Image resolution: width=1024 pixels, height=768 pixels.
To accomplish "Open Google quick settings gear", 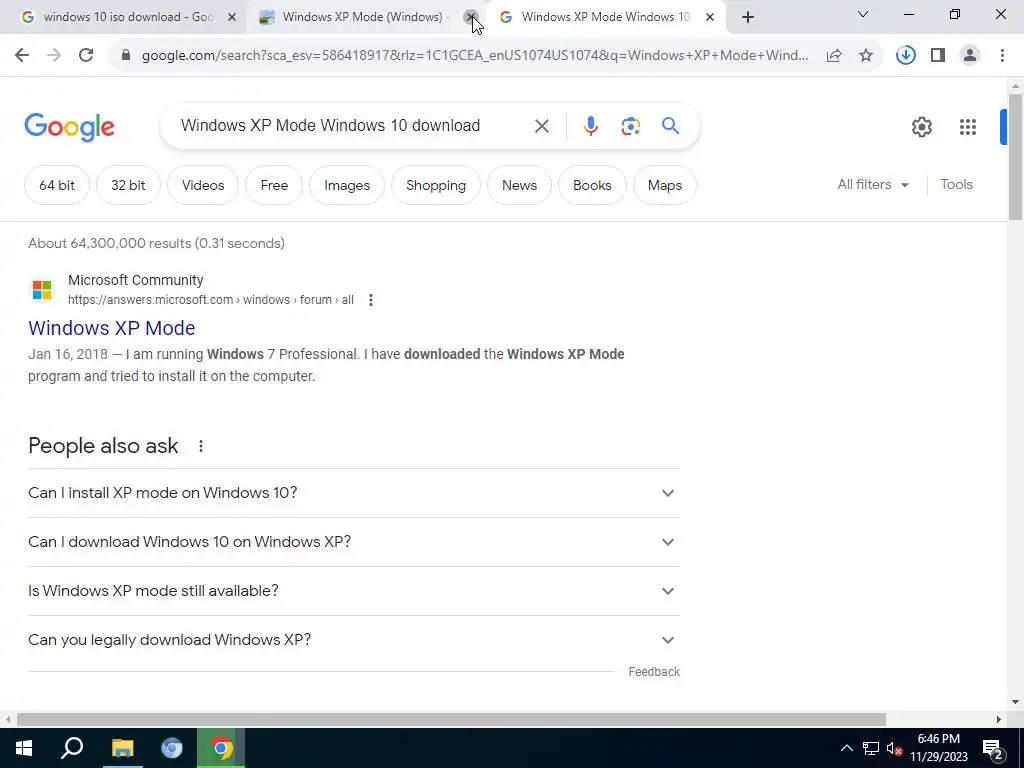I will pyautogui.click(x=921, y=127).
